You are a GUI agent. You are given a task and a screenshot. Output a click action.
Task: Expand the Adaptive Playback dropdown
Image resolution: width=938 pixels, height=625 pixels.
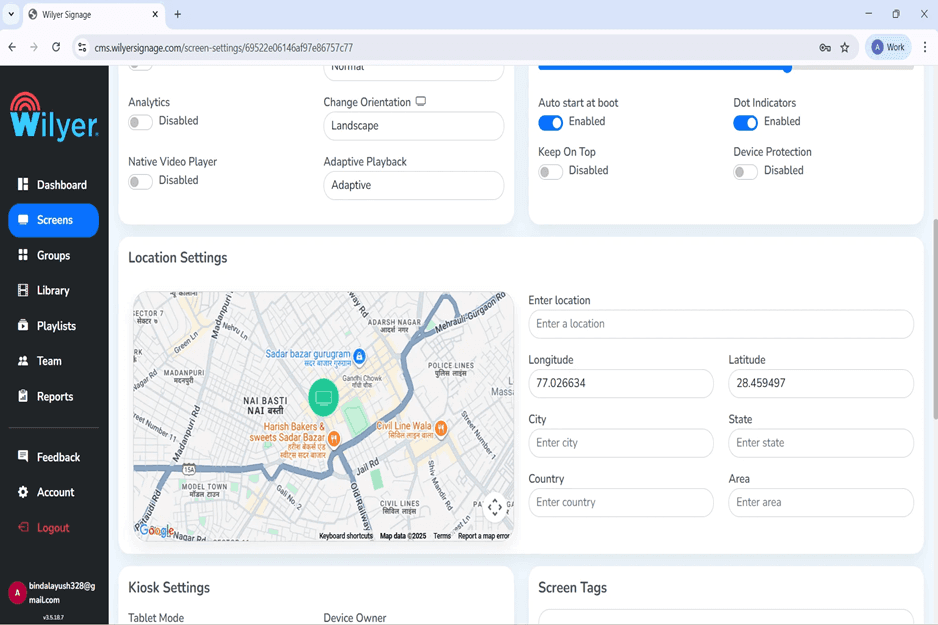tap(413, 185)
